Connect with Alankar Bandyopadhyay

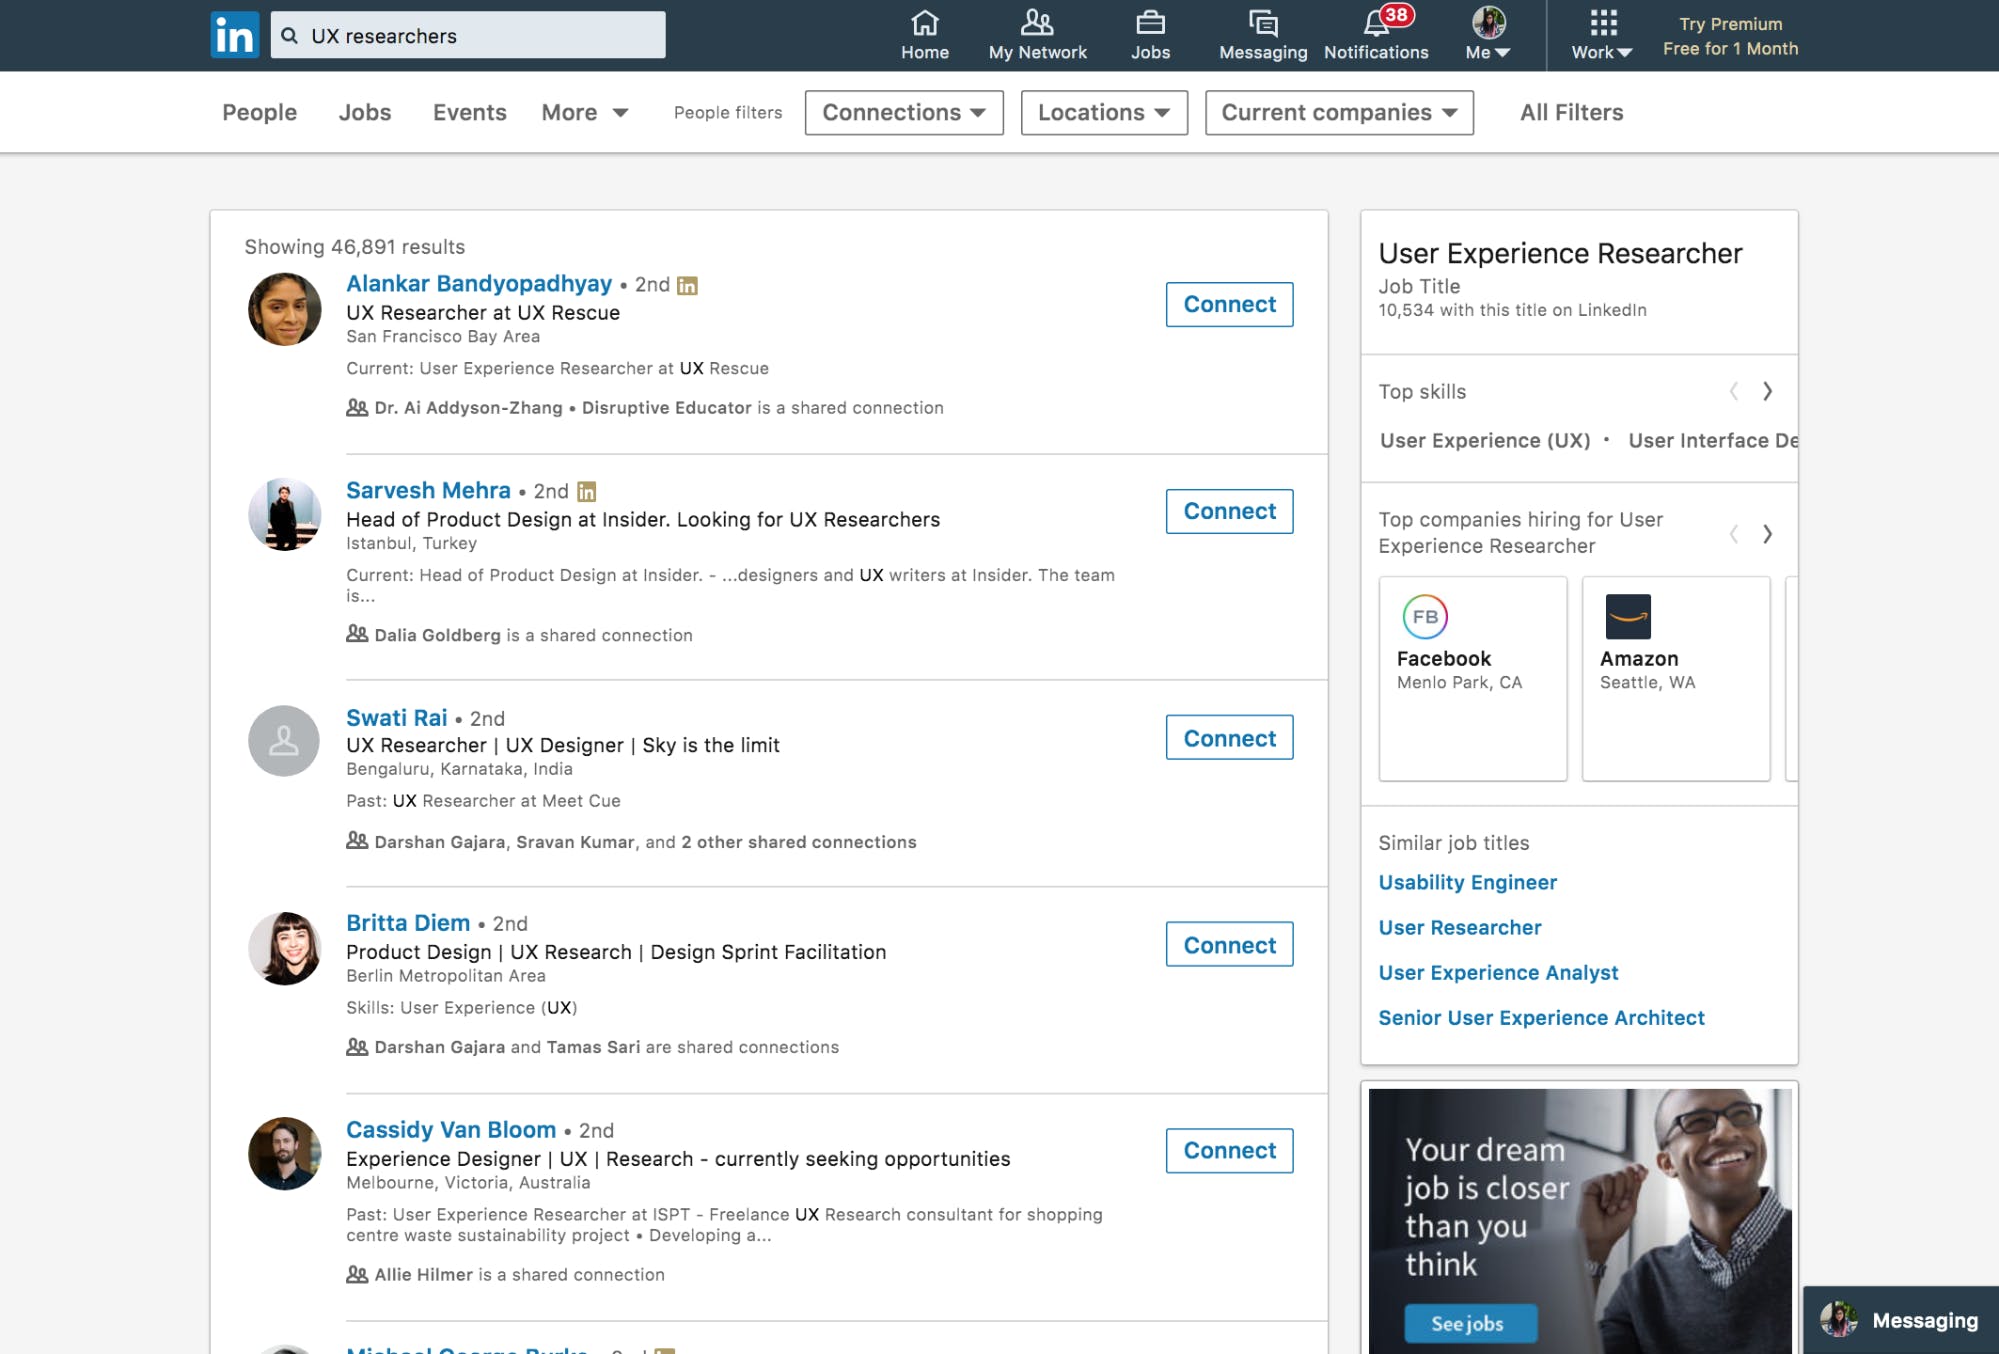pyautogui.click(x=1229, y=304)
